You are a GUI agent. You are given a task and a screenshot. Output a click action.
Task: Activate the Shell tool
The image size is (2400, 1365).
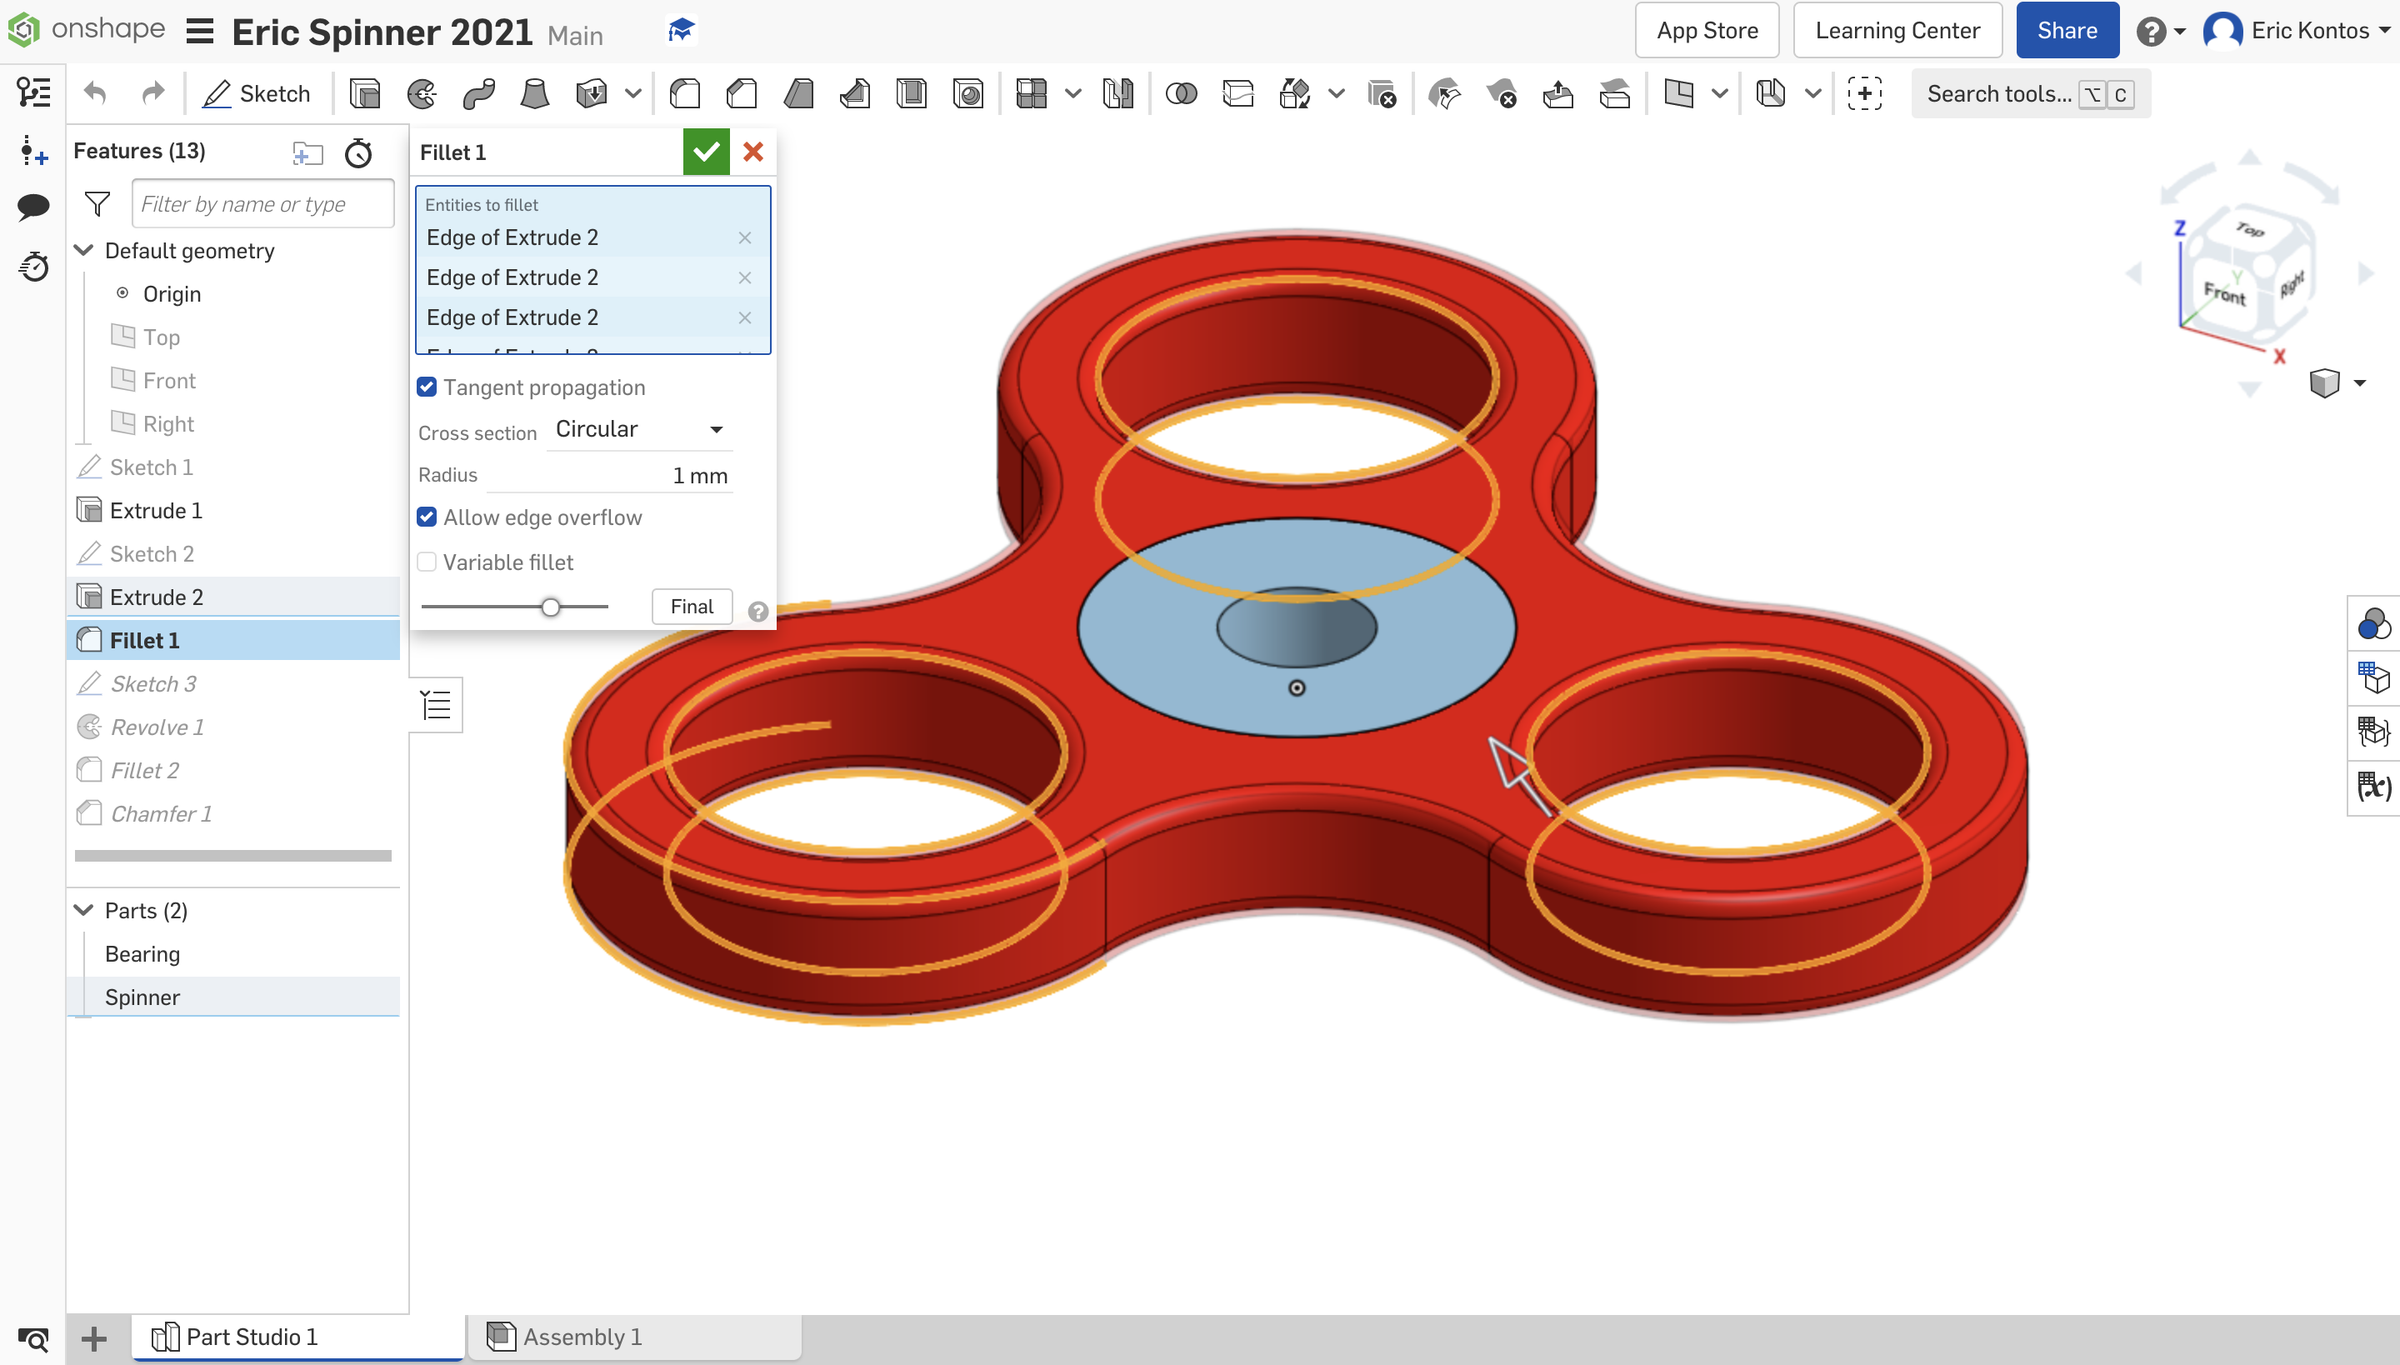(912, 93)
